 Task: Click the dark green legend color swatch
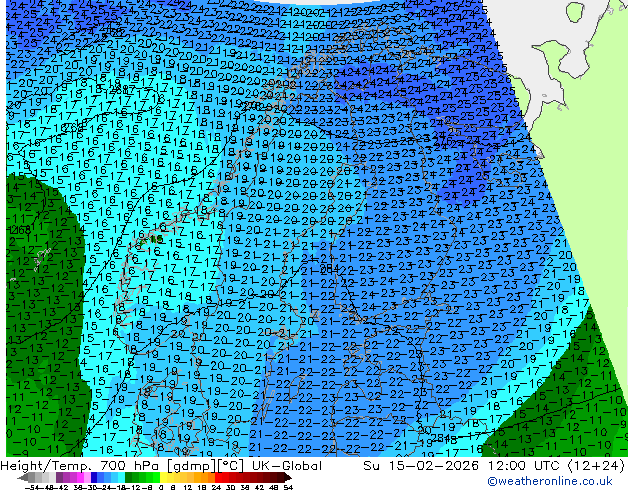click(129, 478)
